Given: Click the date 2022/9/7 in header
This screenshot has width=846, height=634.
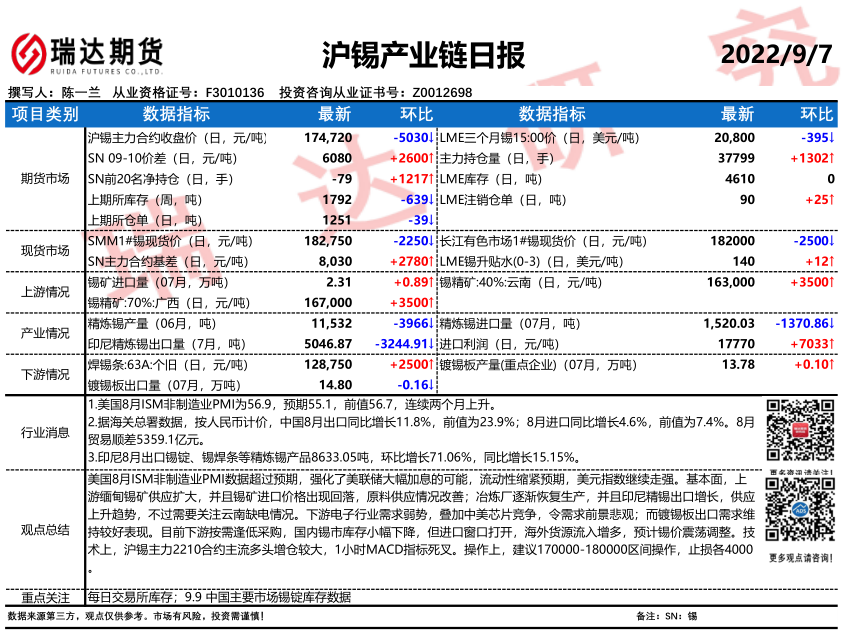Looking at the screenshot, I should click(775, 53).
